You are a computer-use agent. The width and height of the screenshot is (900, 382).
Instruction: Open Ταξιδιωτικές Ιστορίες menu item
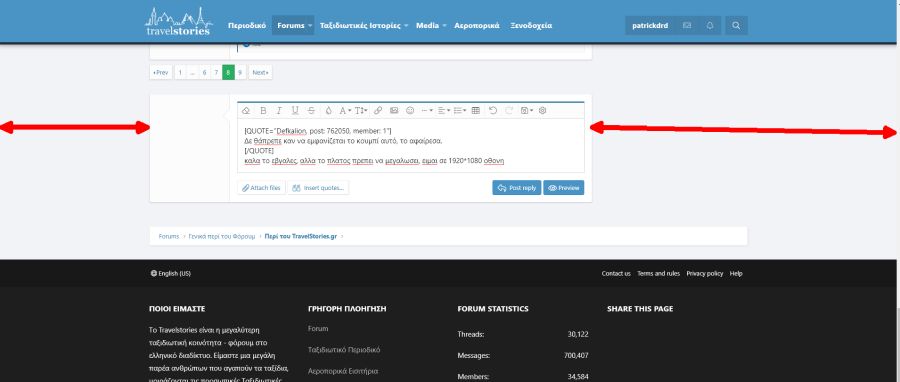pyautogui.click(x=360, y=25)
